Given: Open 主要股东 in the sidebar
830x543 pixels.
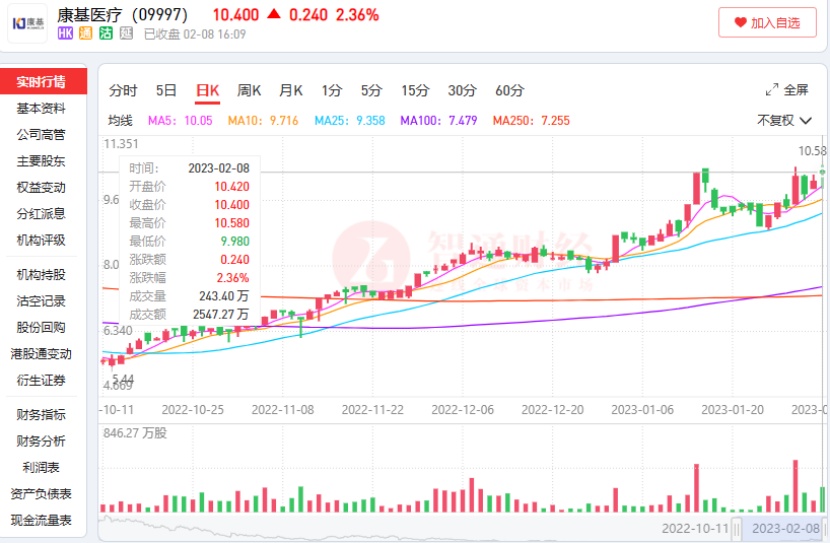Looking at the screenshot, I should click(41, 161).
